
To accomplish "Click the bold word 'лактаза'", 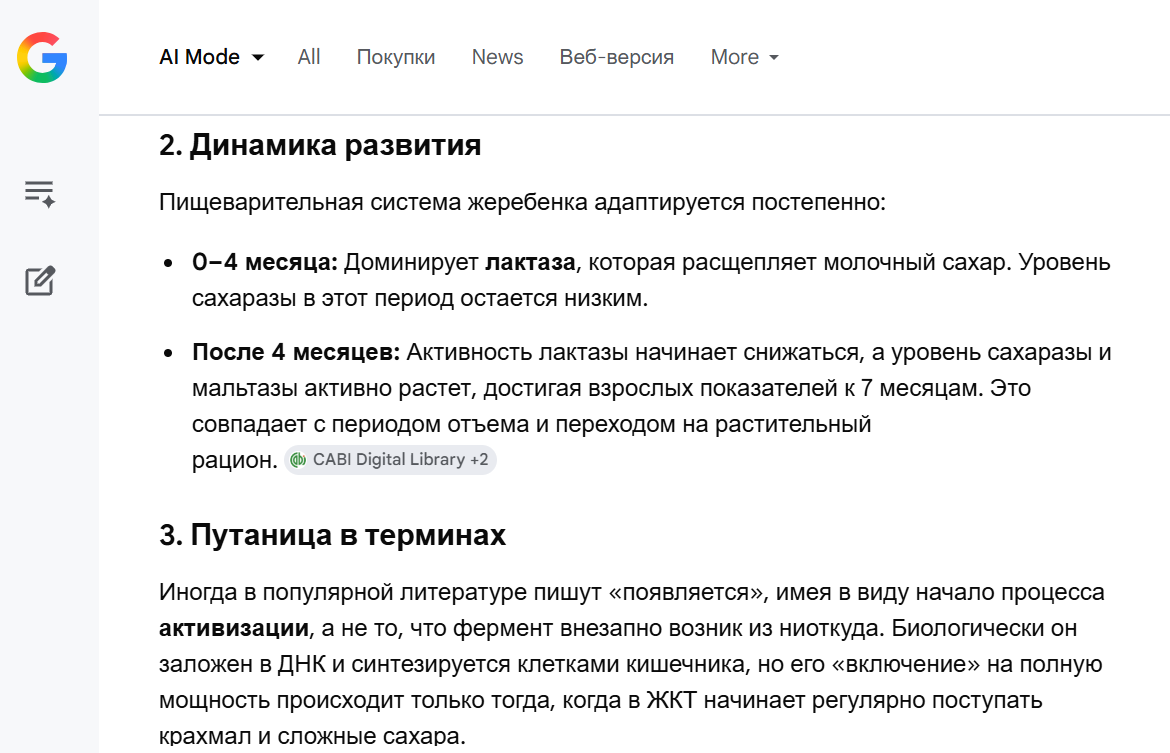I will point(530,263).
